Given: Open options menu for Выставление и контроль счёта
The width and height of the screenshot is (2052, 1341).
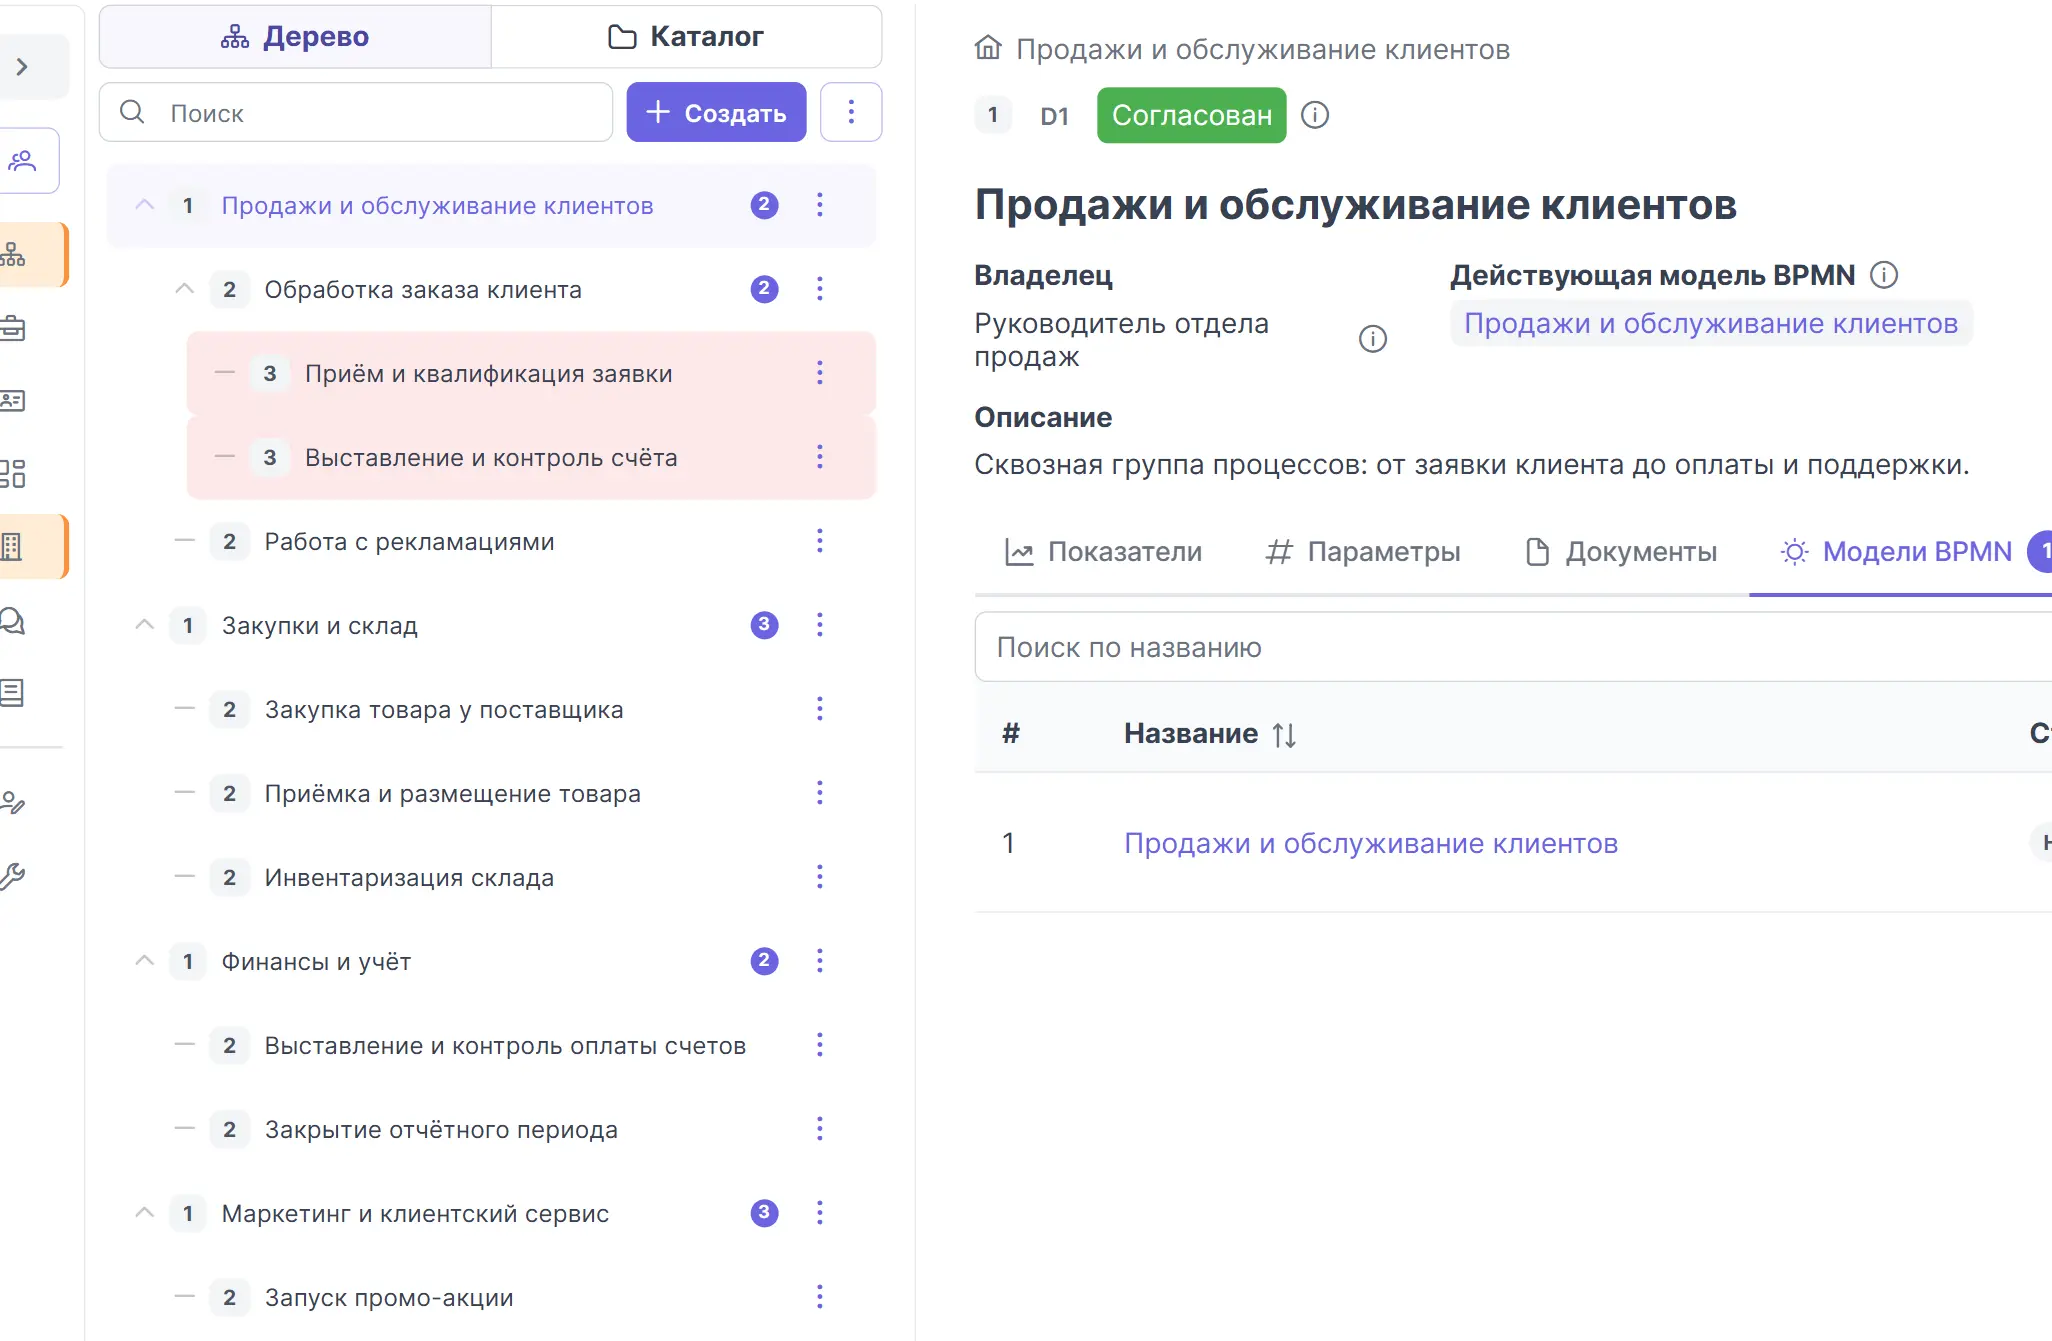Looking at the screenshot, I should (820, 457).
